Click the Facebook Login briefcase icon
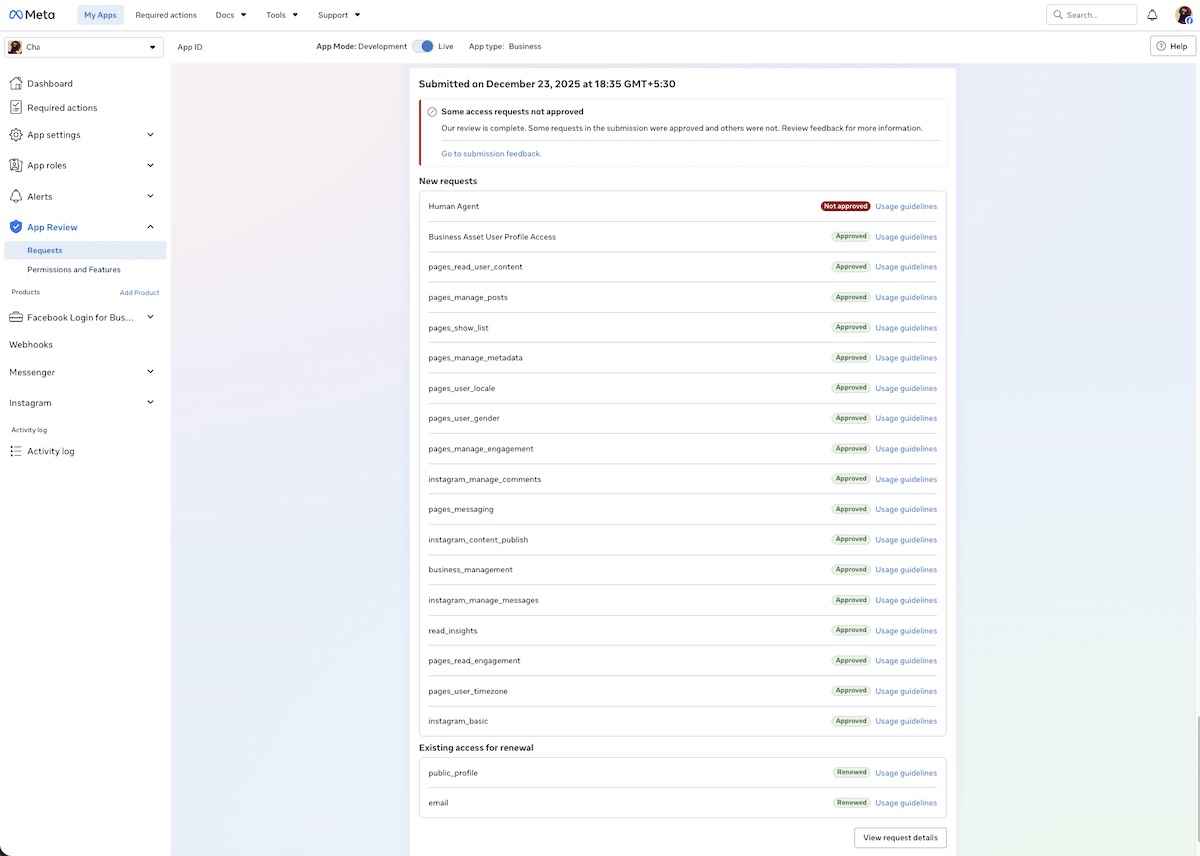 (x=16, y=317)
